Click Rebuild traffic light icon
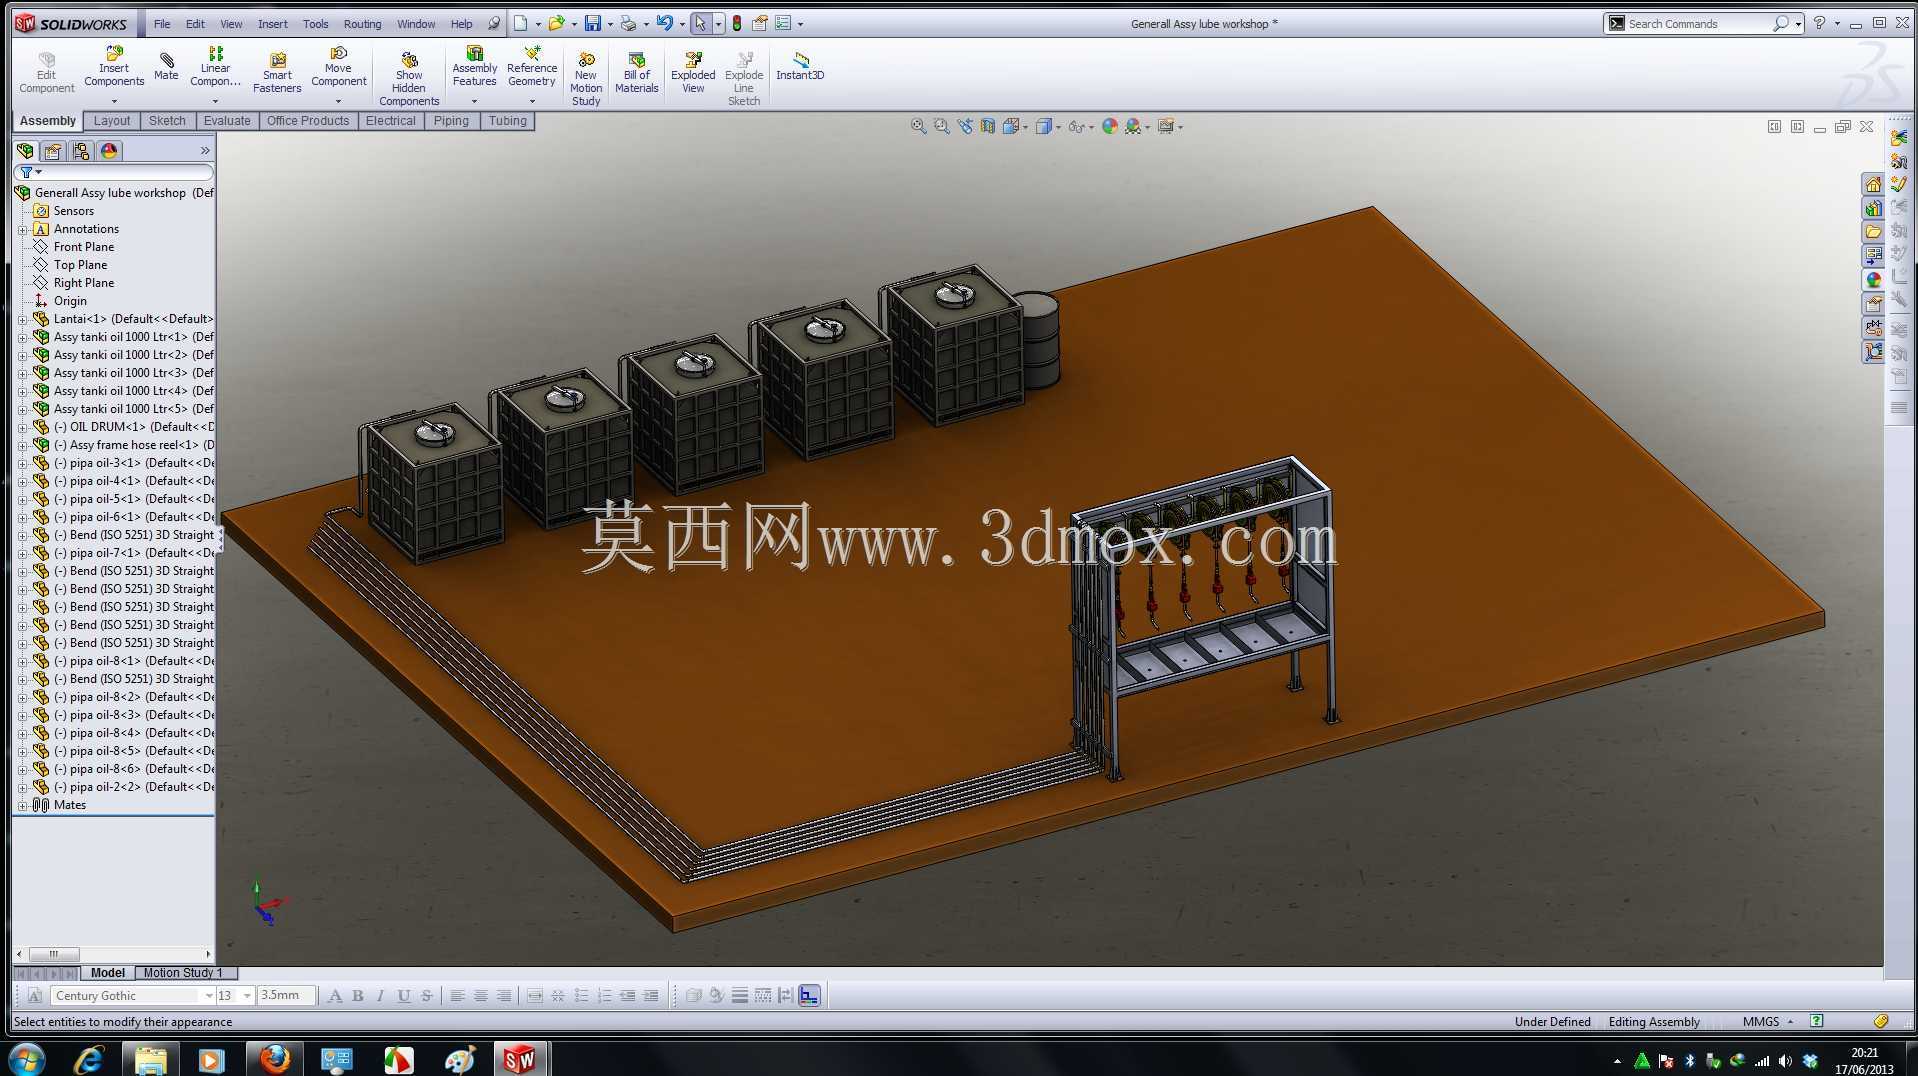The width and height of the screenshot is (1918, 1076). click(737, 23)
